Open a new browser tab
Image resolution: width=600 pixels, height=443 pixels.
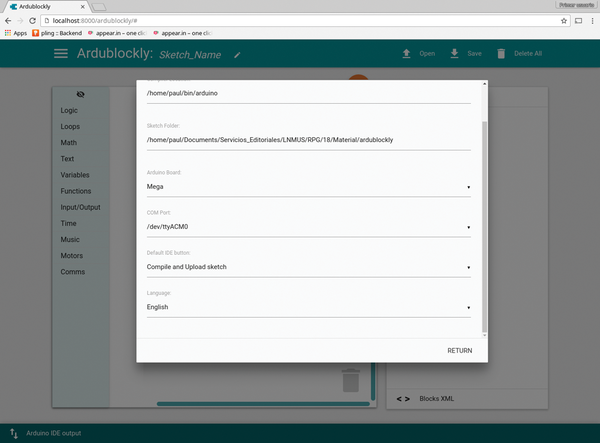99,7
